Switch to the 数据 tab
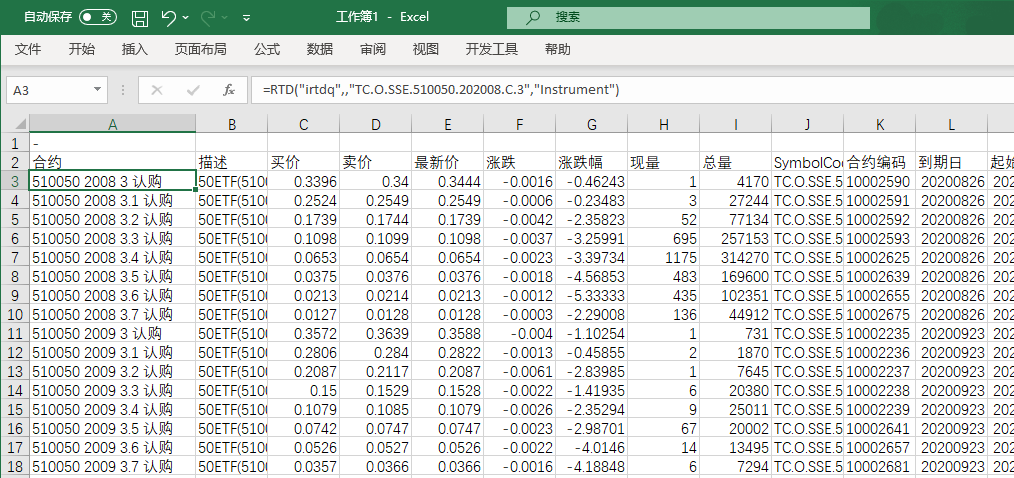This screenshot has height=478, width=1014. pos(319,49)
